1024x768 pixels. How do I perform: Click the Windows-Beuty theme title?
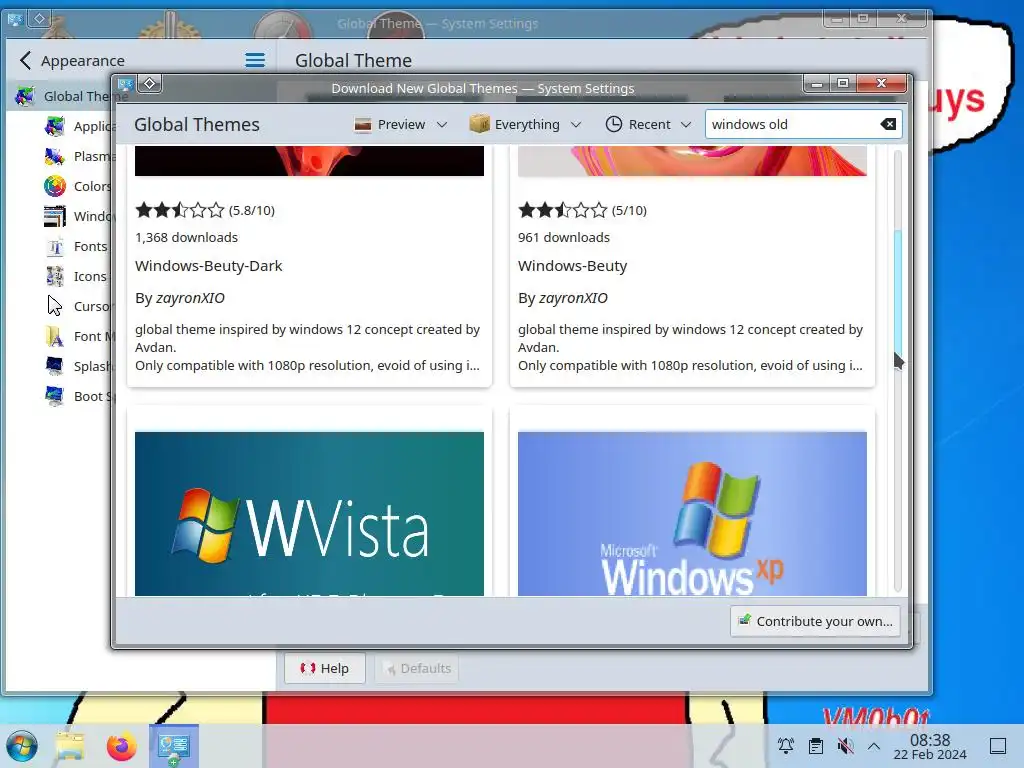coord(573,266)
